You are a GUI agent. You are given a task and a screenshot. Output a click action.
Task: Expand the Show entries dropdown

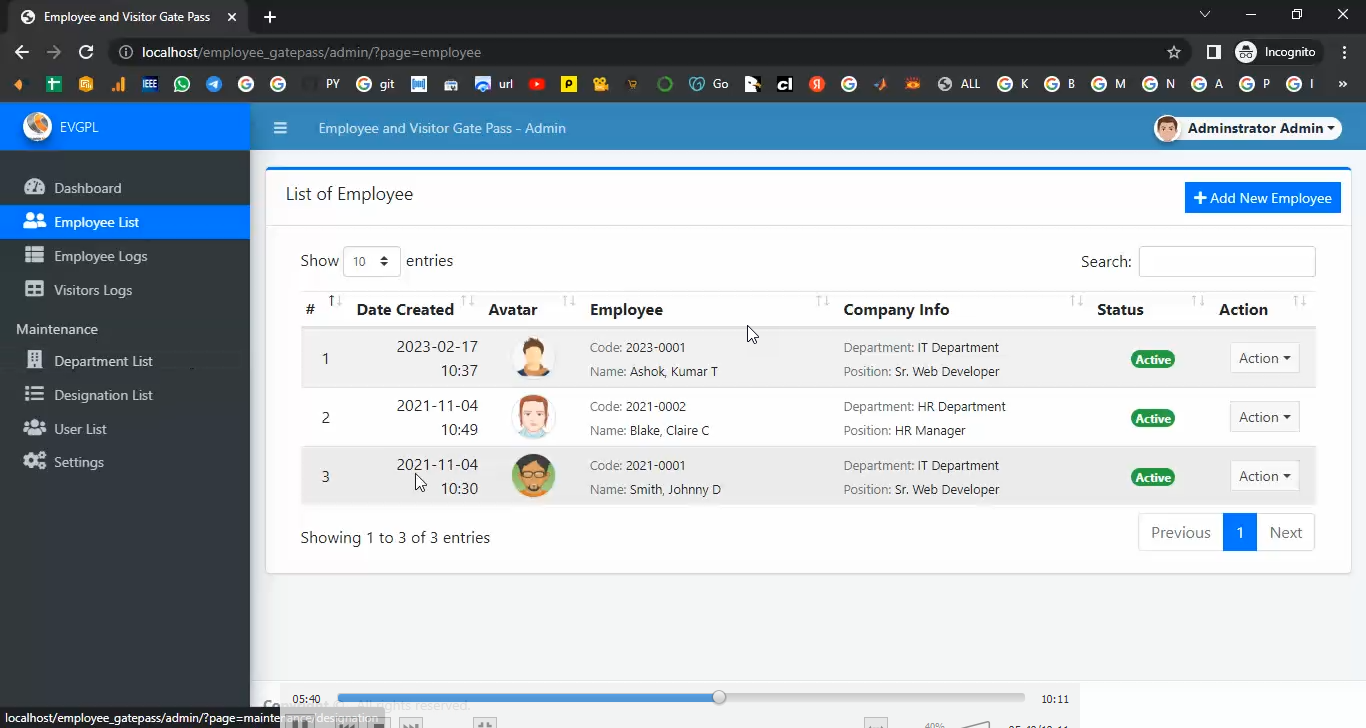(371, 261)
